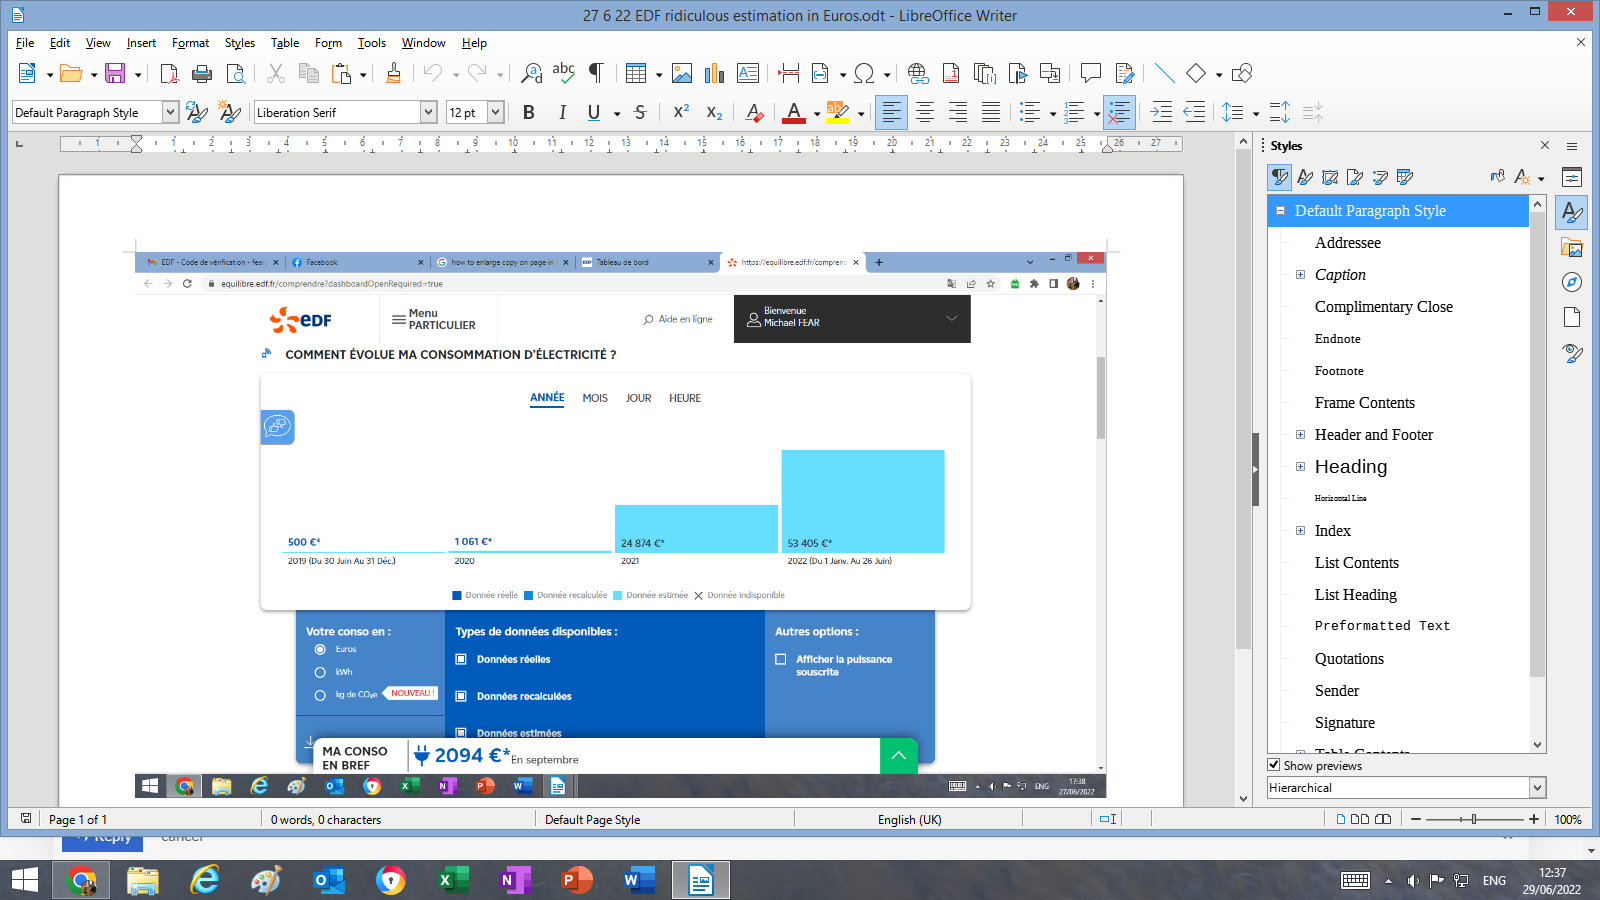1600x900 pixels.
Task: Click the yellow highlighting color swatch
Action: [x=838, y=113]
